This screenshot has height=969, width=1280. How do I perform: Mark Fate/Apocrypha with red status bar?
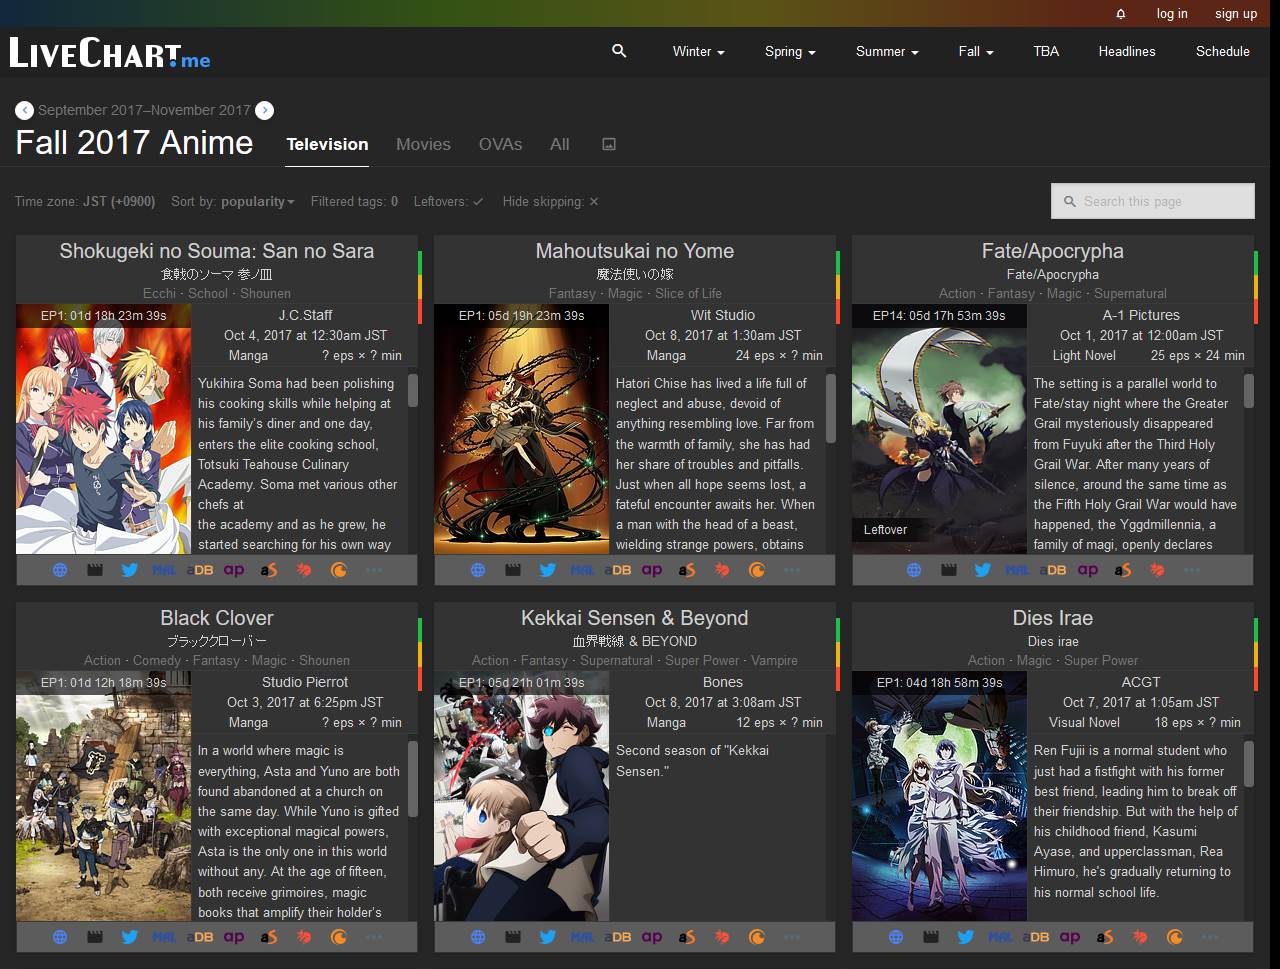pyautogui.click(x=1256, y=311)
